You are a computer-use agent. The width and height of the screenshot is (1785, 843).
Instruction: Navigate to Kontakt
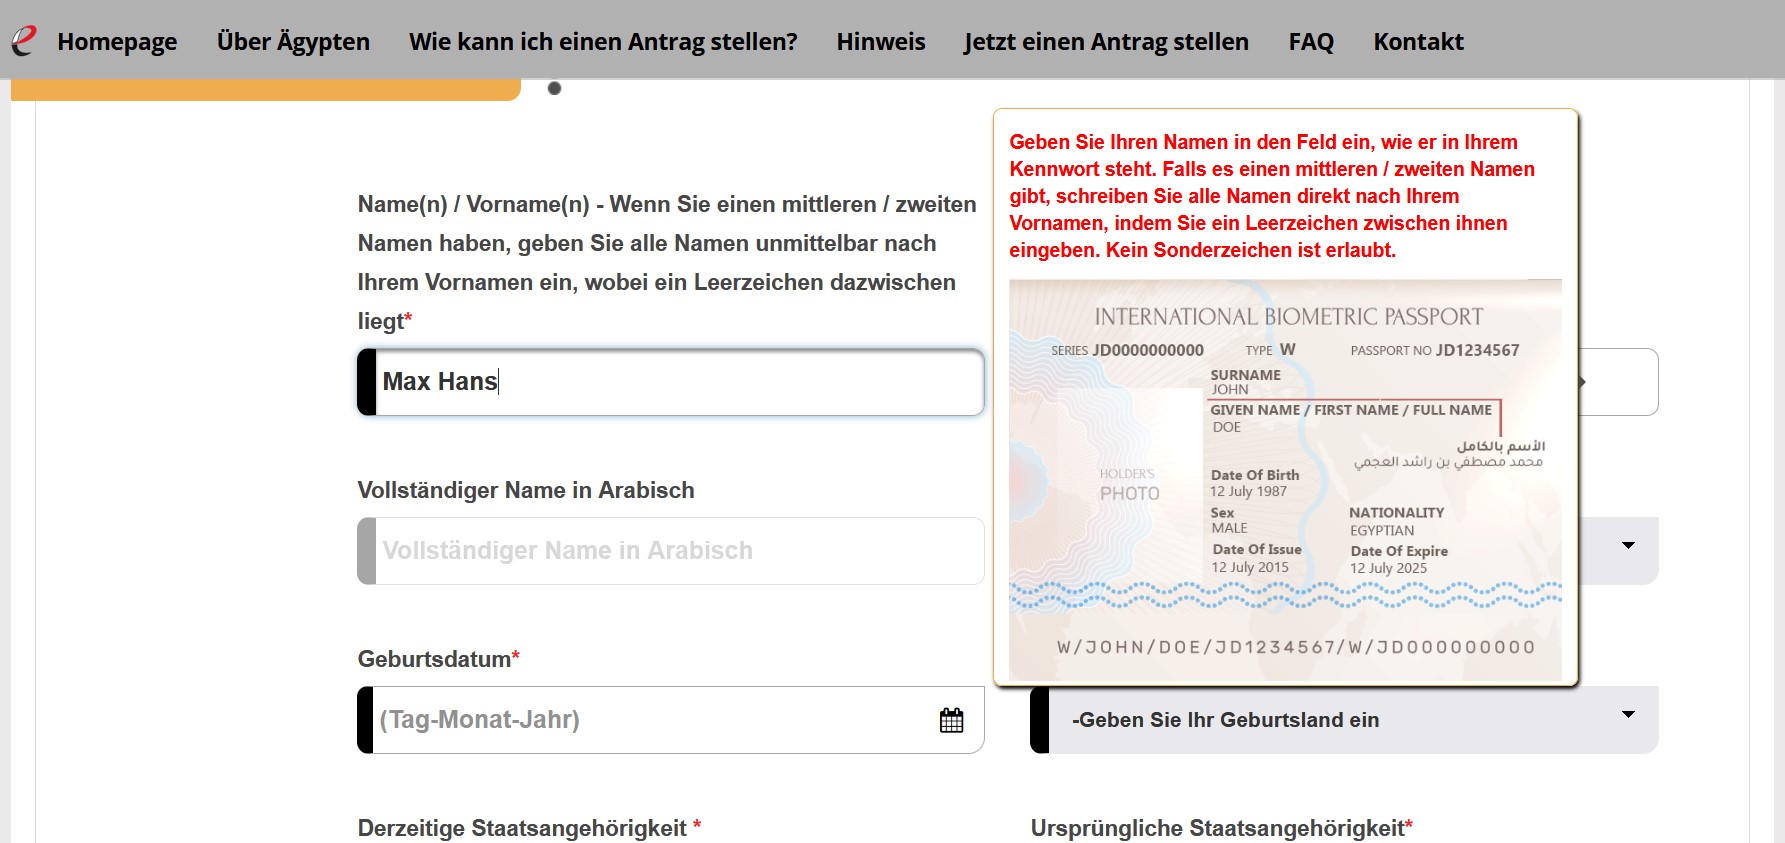click(1417, 42)
